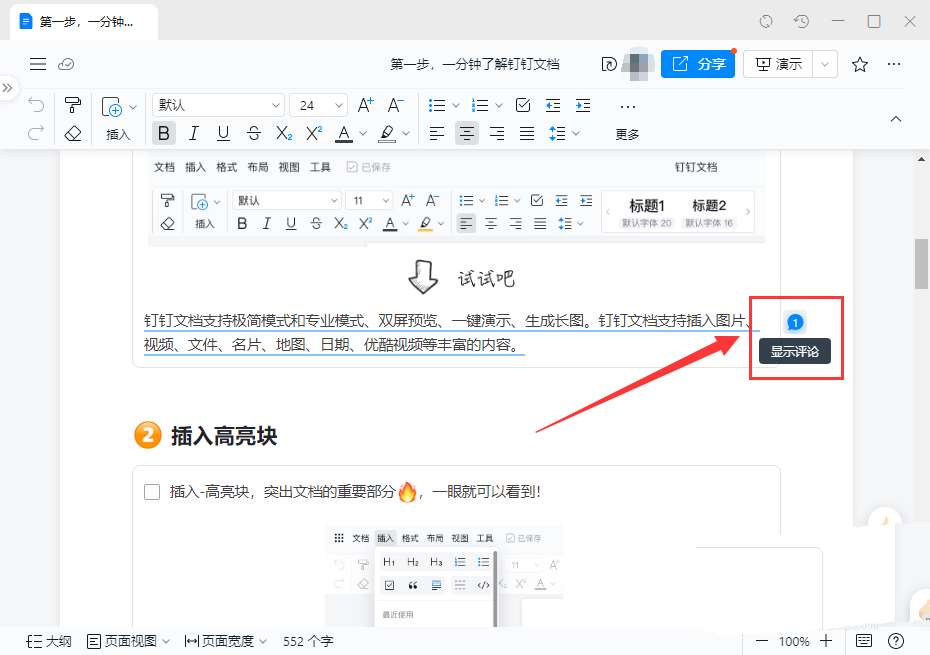Select the format painter in the top toolbar
Viewport: 930px width, 655px height.
[x=73, y=106]
